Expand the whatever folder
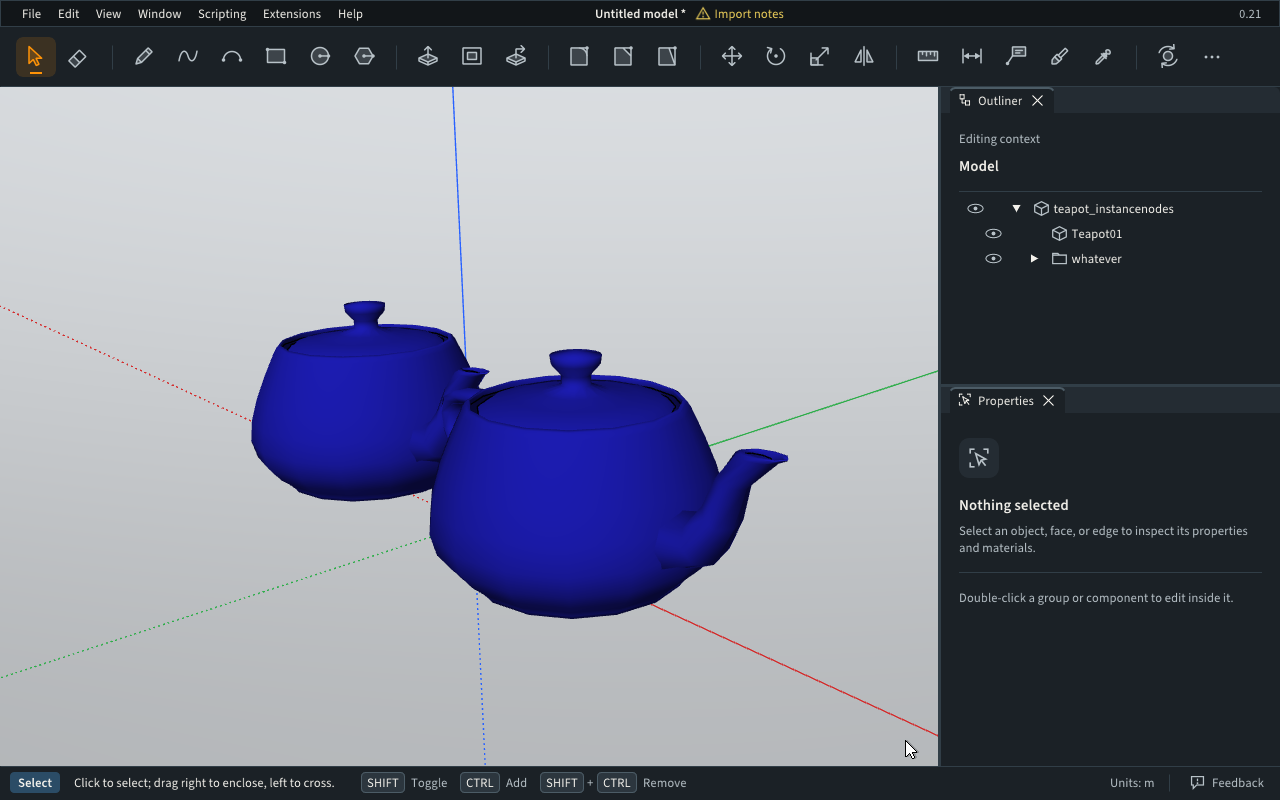Image resolution: width=1280 pixels, height=800 pixels. pyautogui.click(x=1035, y=259)
